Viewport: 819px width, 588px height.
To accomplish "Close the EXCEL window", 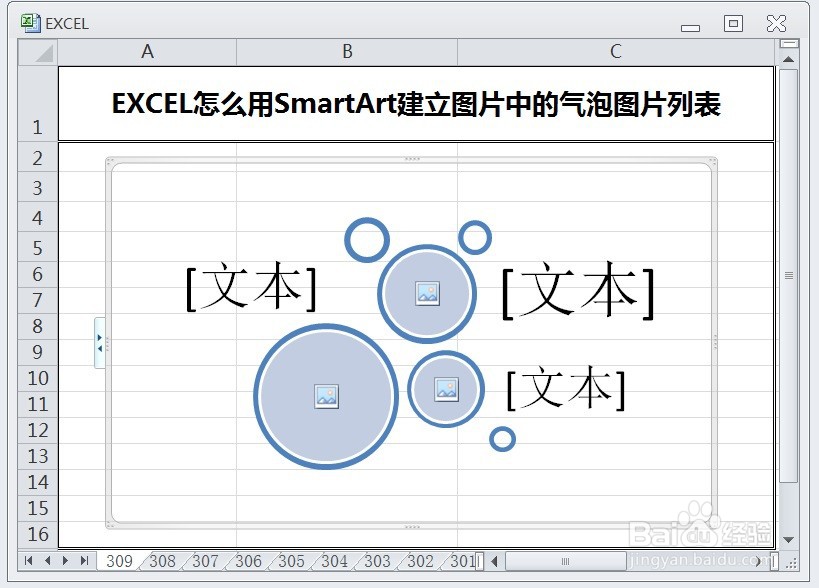I will [x=776, y=23].
